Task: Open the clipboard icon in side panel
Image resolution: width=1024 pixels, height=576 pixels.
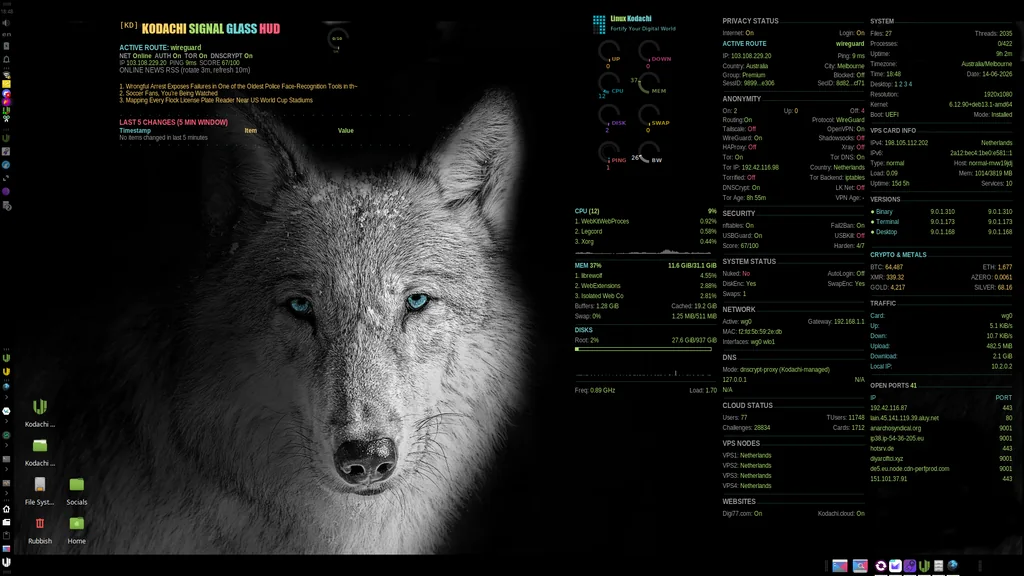Action: [x=7, y=535]
